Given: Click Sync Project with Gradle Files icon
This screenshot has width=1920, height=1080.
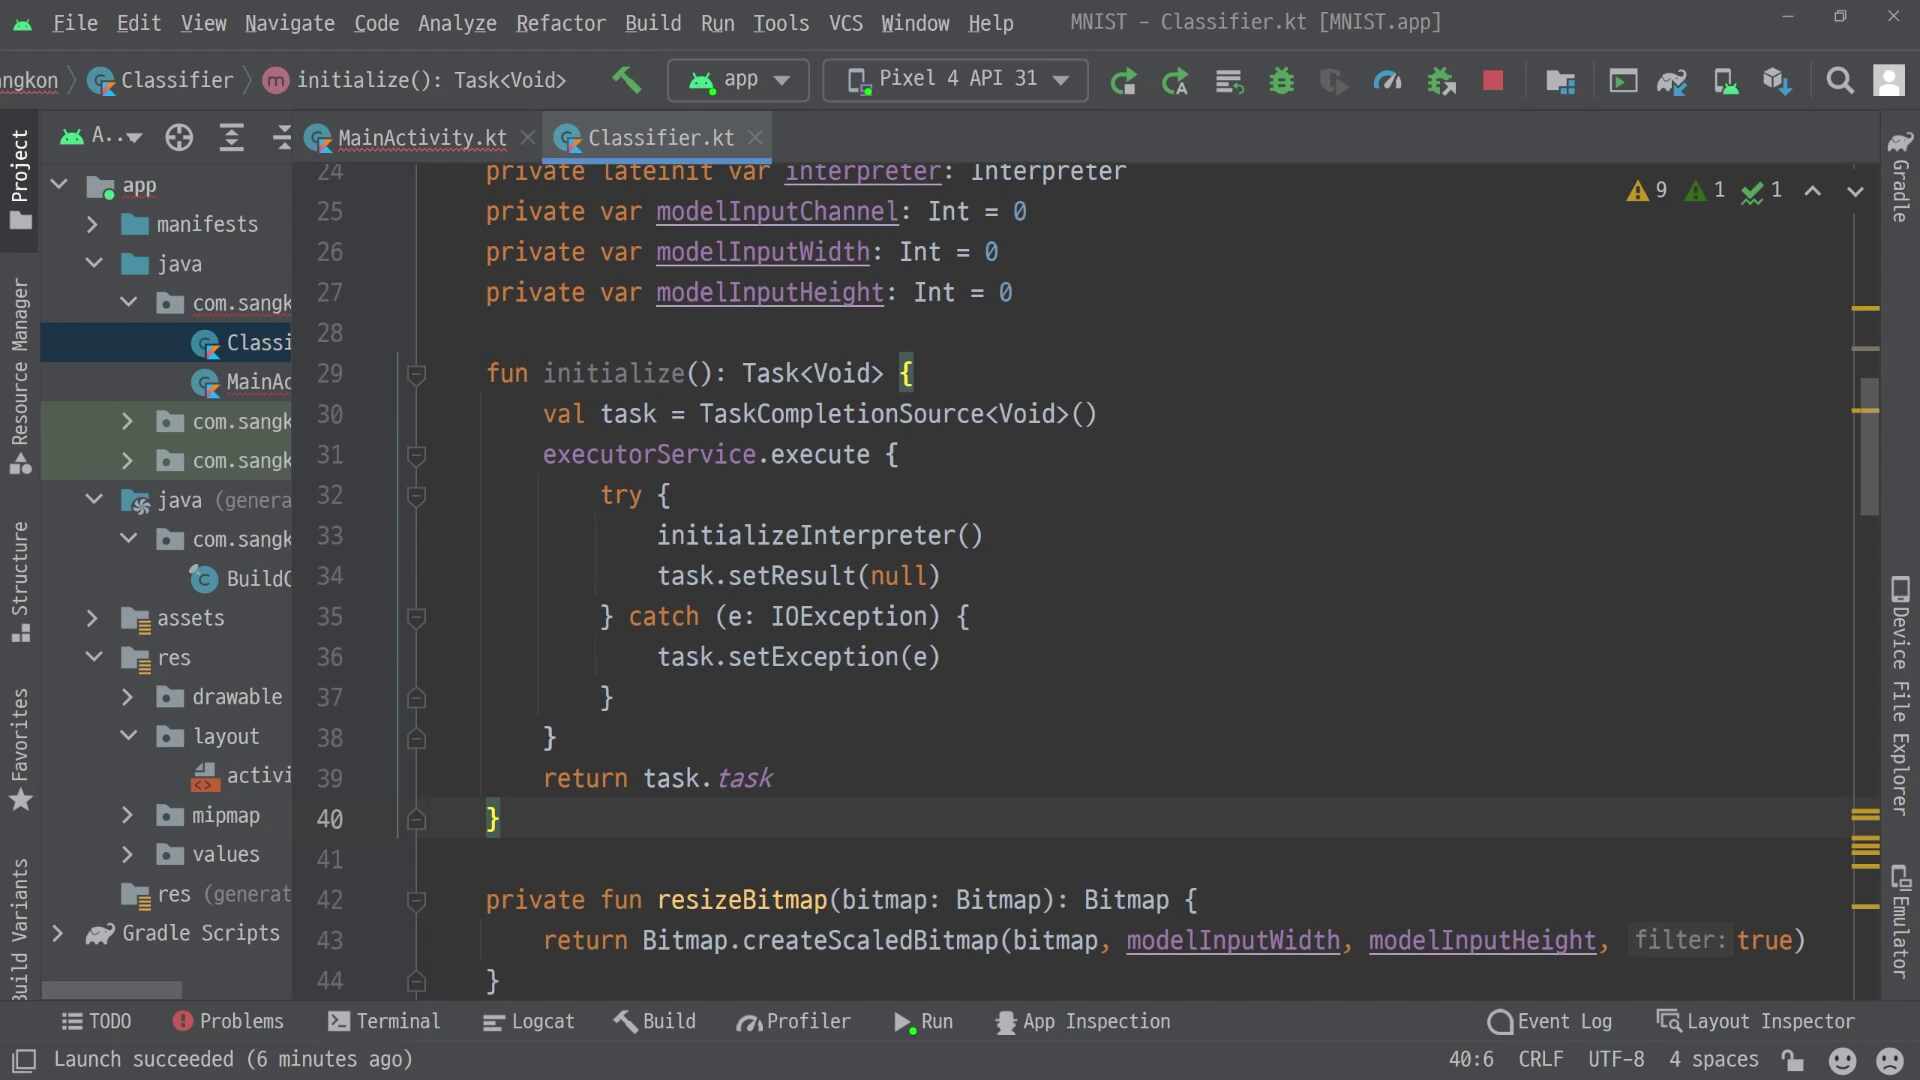Looking at the screenshot, I should pyautogui.click(x=1671, y=80).
